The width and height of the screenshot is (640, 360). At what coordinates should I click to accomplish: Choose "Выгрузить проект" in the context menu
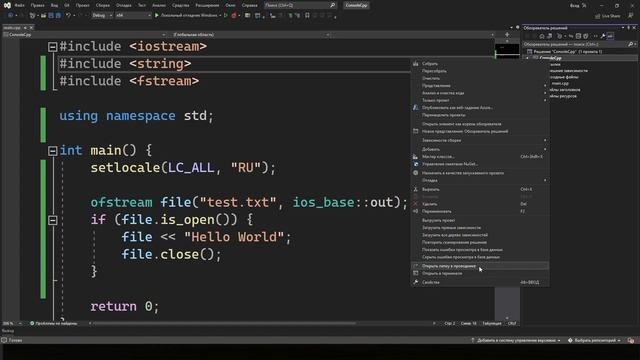tap(480, 220)
